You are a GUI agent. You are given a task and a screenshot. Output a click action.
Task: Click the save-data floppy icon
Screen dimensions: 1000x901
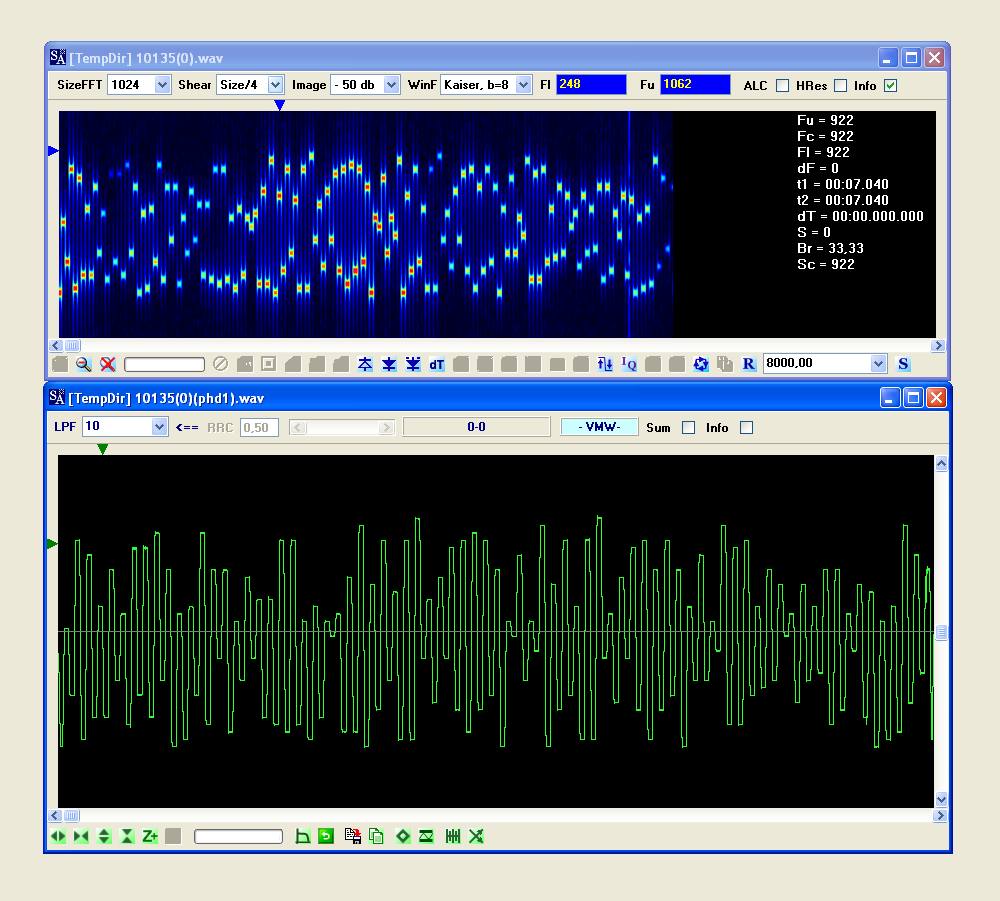[353, 836]
